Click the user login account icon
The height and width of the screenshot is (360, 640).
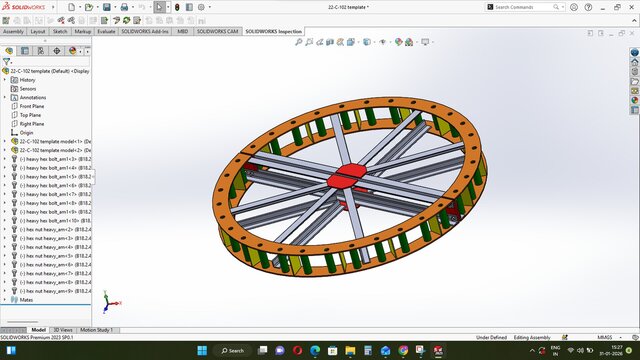[x=574, y=7]
